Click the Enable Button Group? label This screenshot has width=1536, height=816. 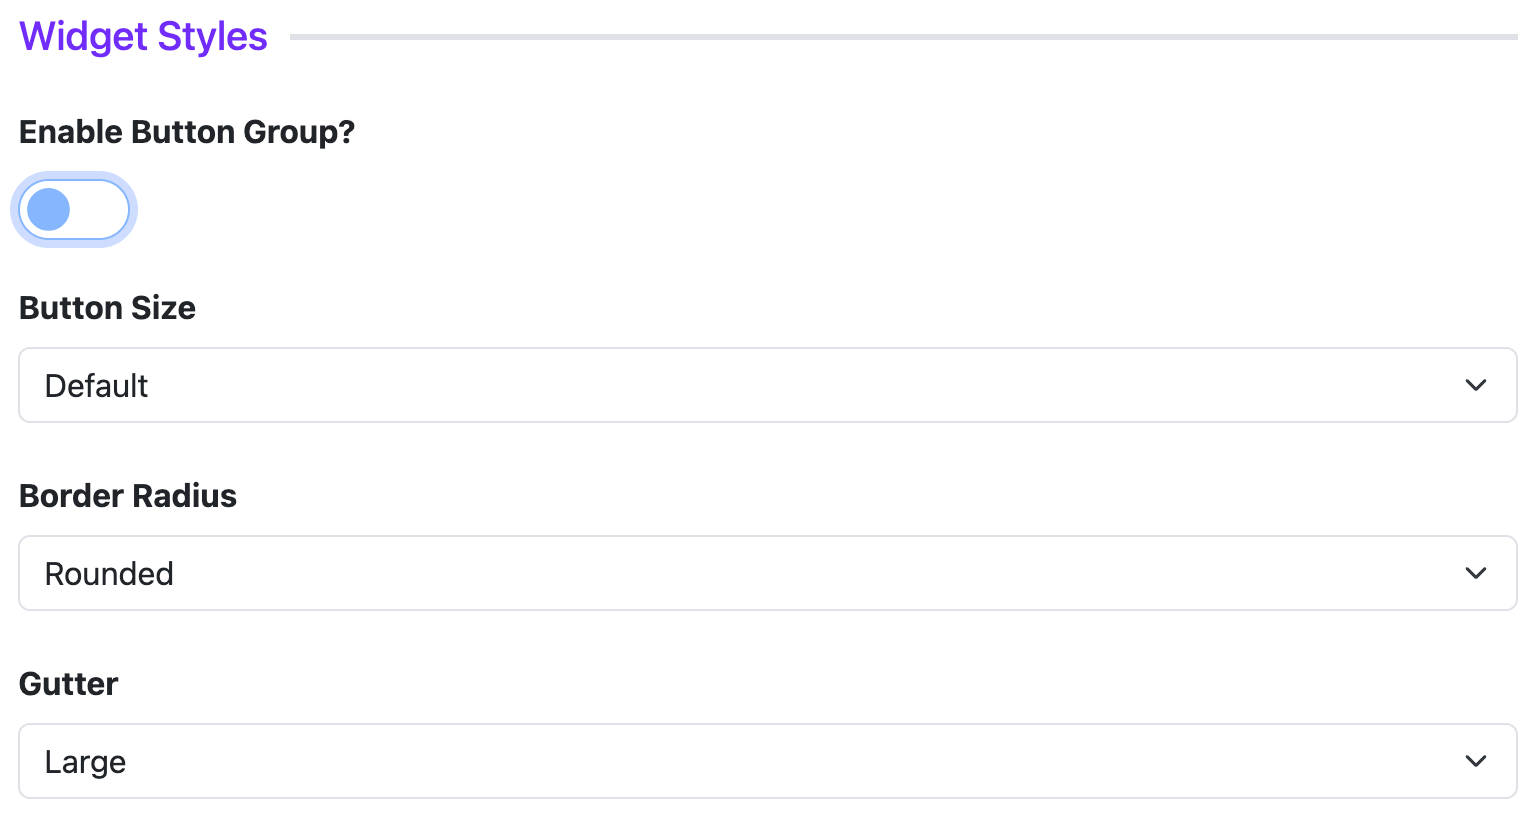point(187,132)
